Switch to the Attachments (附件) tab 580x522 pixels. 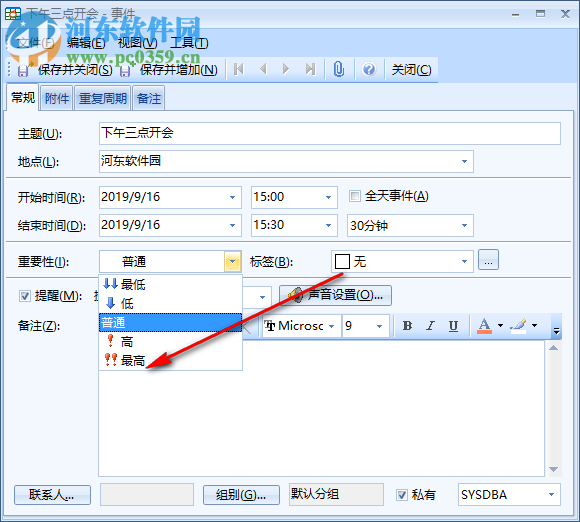tap(57, 98)
